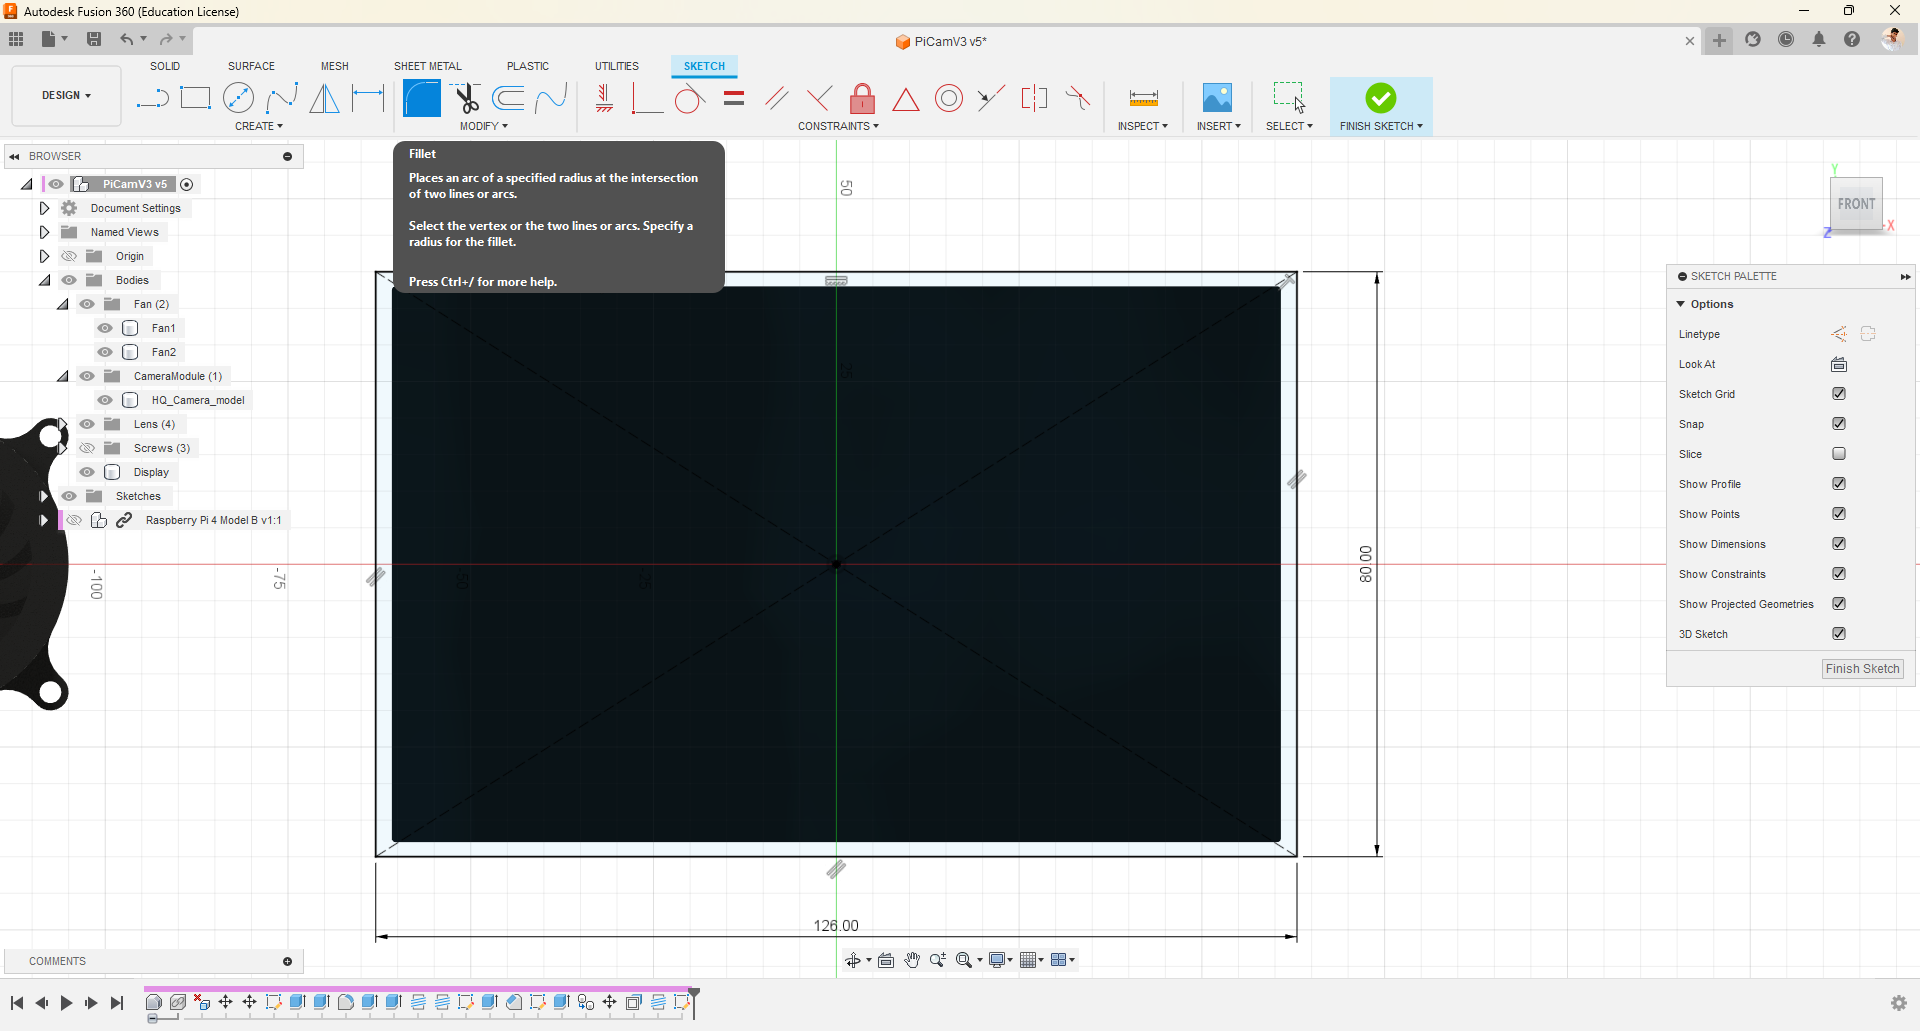Enable the Slice checkbox
This screenshot has height=1031, width=1920.
click(x=1839, y=454)
